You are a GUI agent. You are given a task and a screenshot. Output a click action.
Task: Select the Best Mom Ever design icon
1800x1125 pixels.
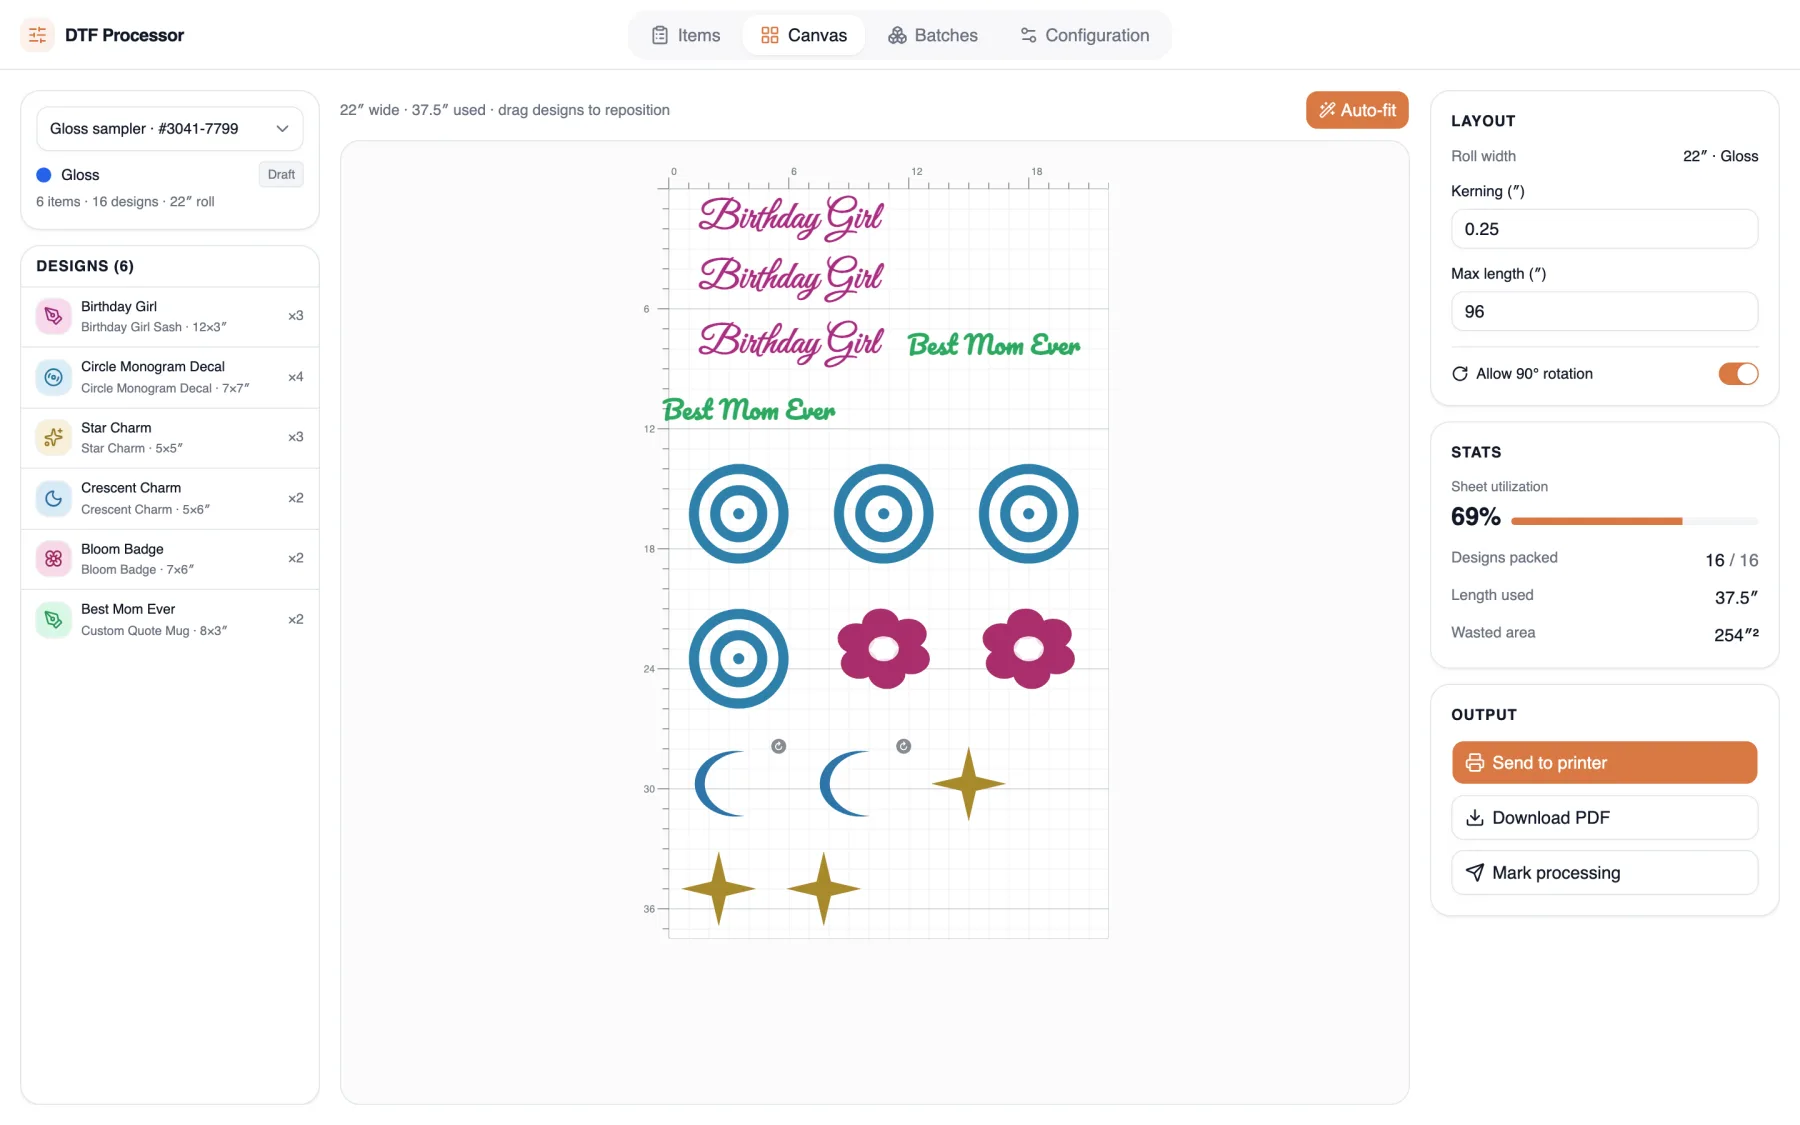(x=54, y=619)
